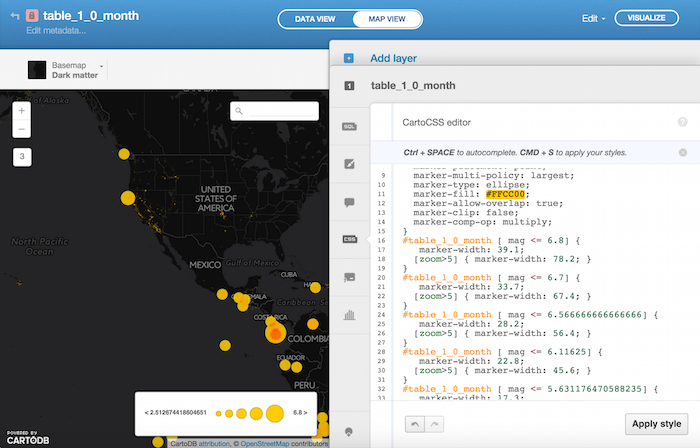Viewport: 700px width, 448px height.
Task: Go back using the return arrow icon
Action: click(x=15, y=16)
